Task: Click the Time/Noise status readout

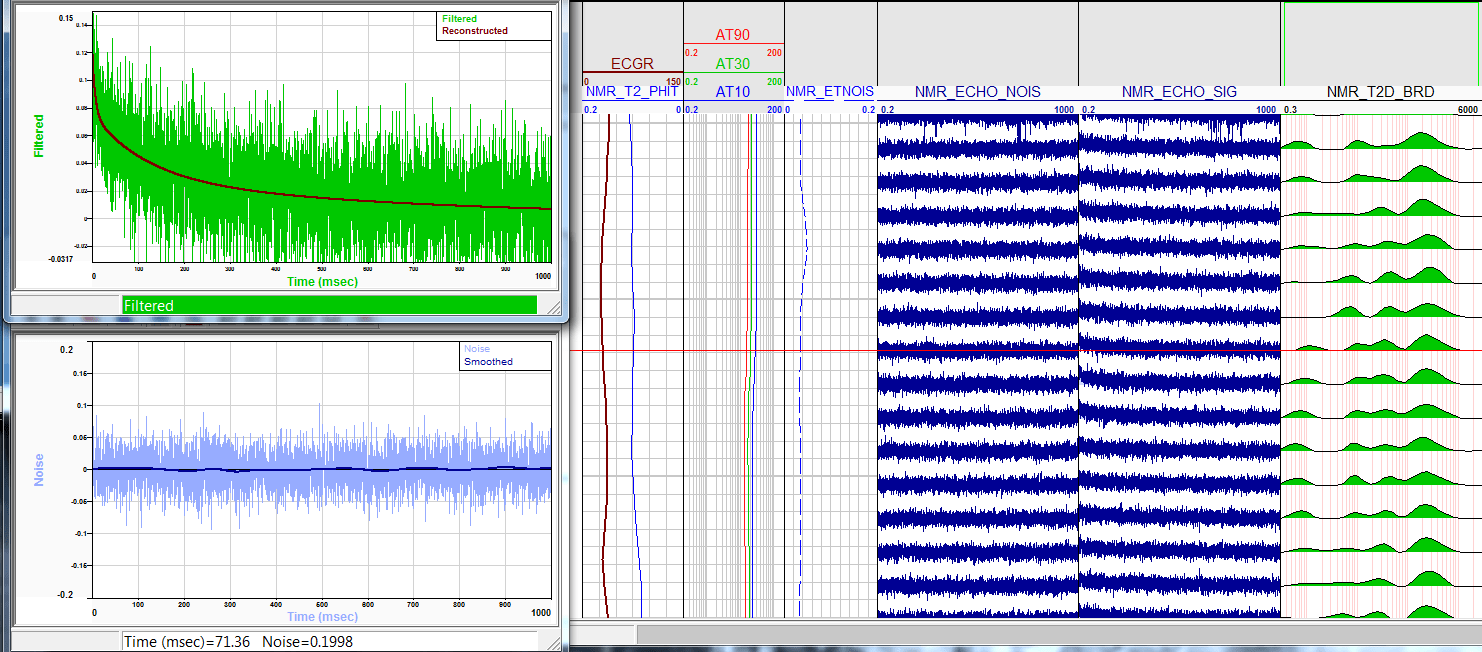Action: pos(237,641)
